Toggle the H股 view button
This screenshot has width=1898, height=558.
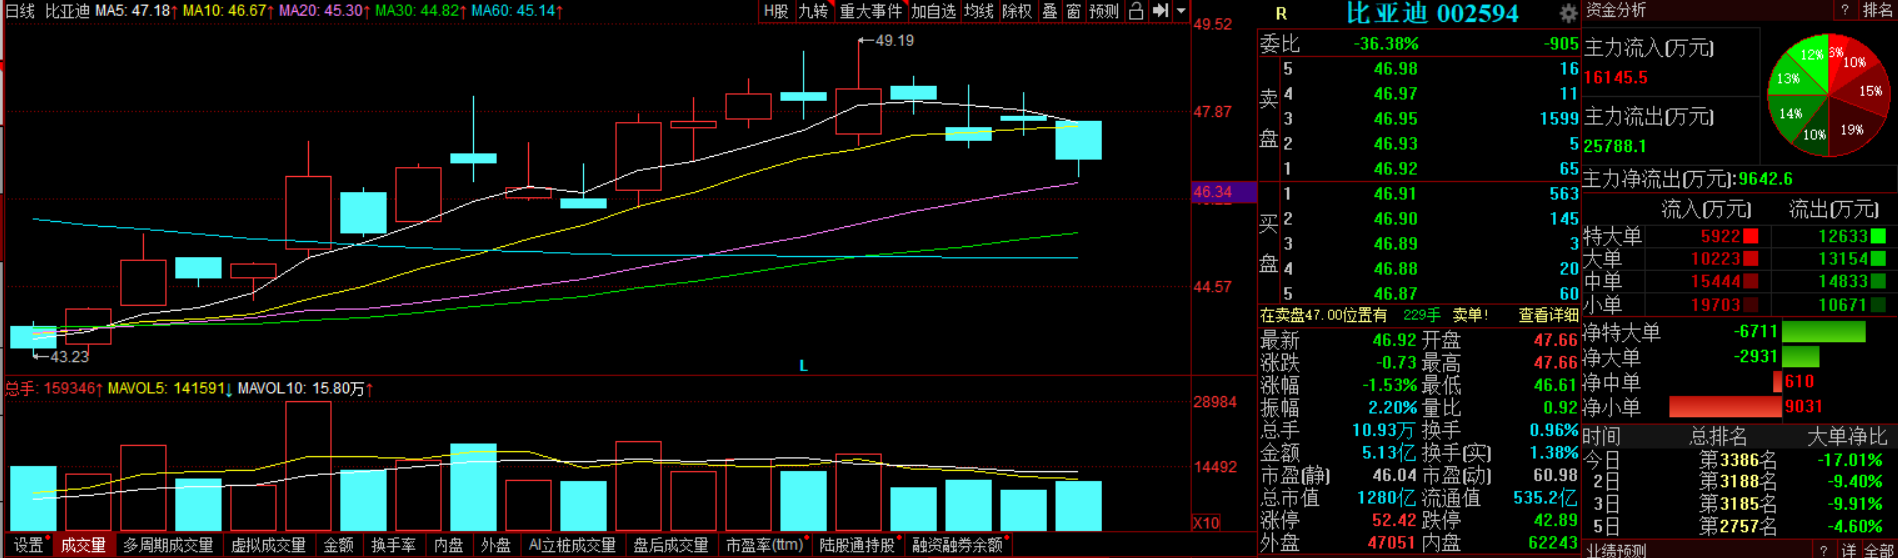pos(776,11)
